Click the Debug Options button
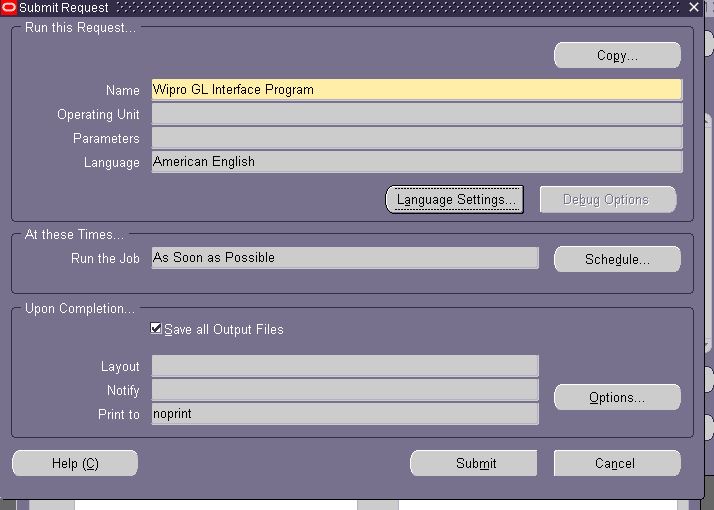 coord(608,199)
